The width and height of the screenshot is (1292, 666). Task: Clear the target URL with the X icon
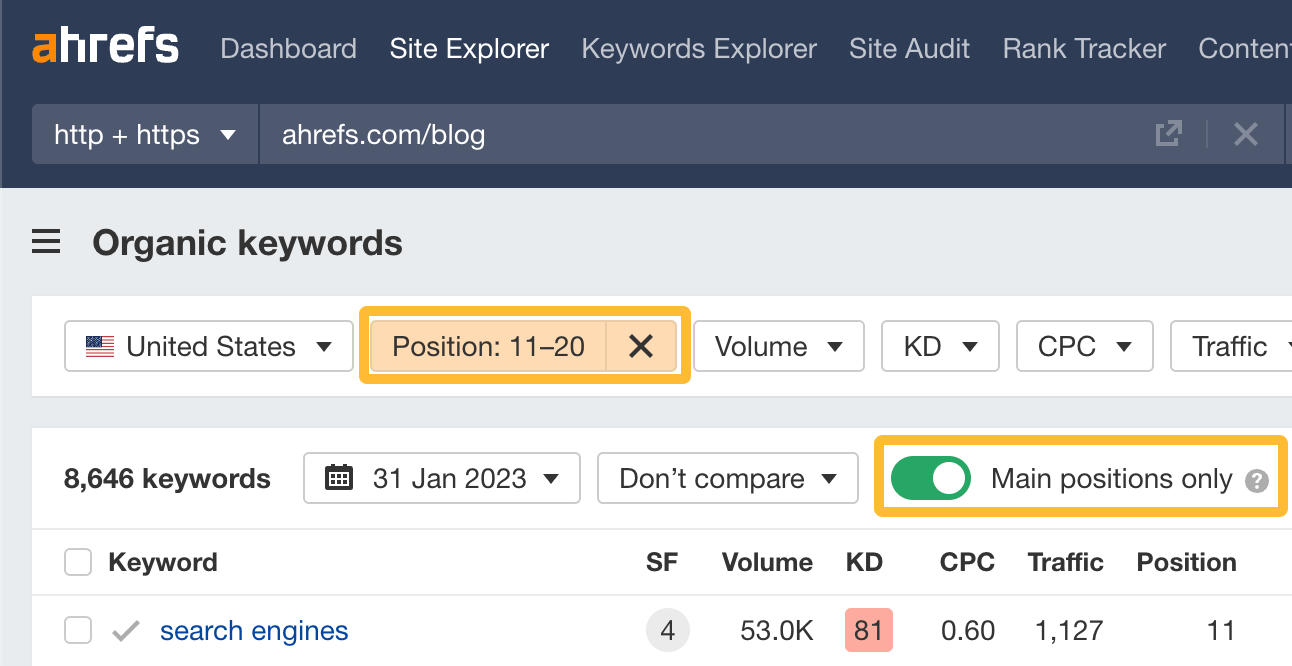click(x=1245, y=133)
